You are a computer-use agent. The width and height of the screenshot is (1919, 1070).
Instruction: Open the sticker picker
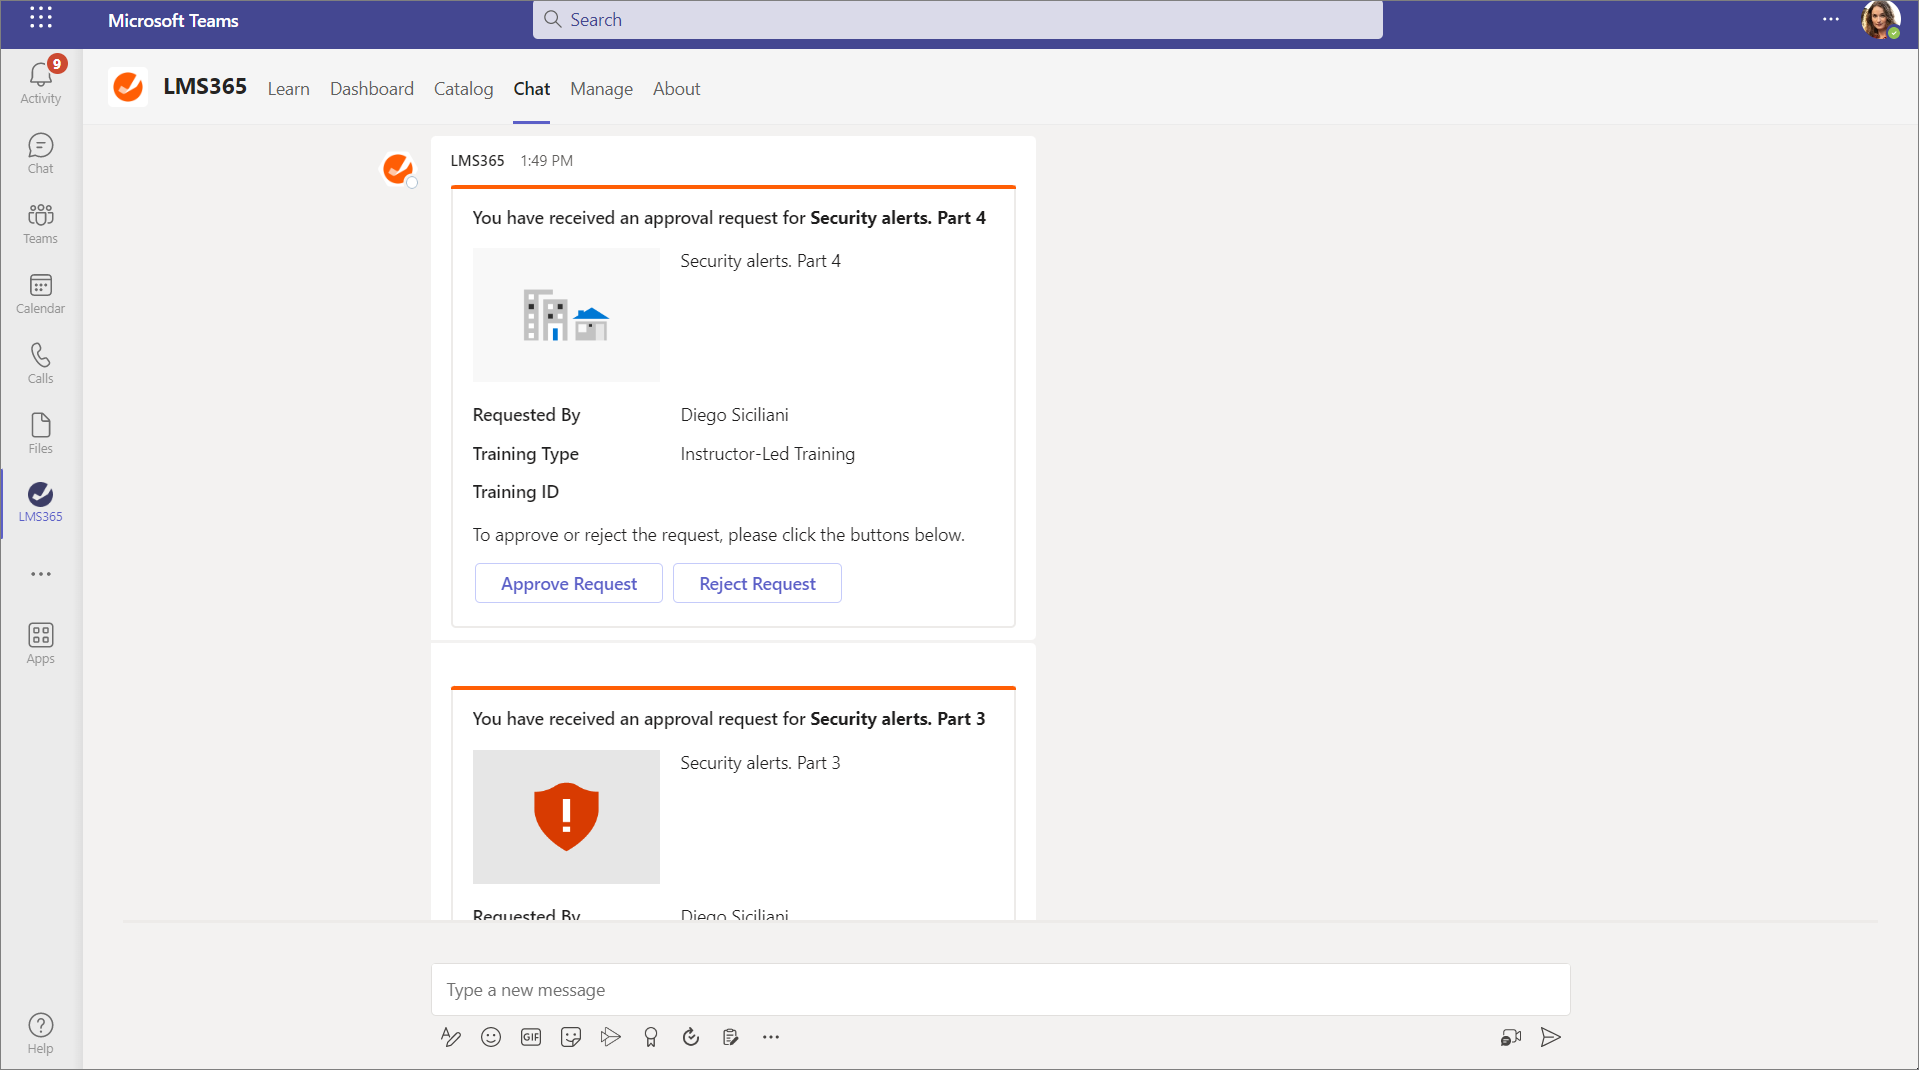click(571, 1037)
